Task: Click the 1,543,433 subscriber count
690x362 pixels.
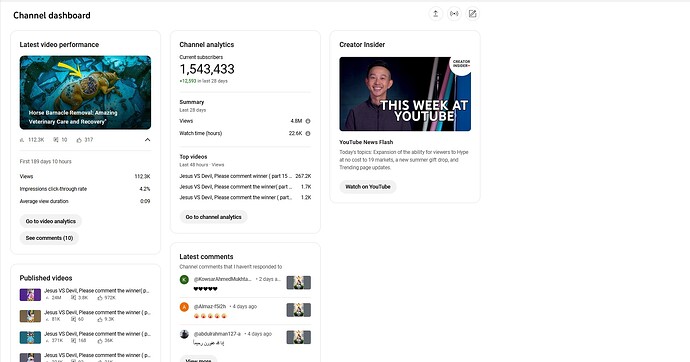Action: (x=207, y=69)
